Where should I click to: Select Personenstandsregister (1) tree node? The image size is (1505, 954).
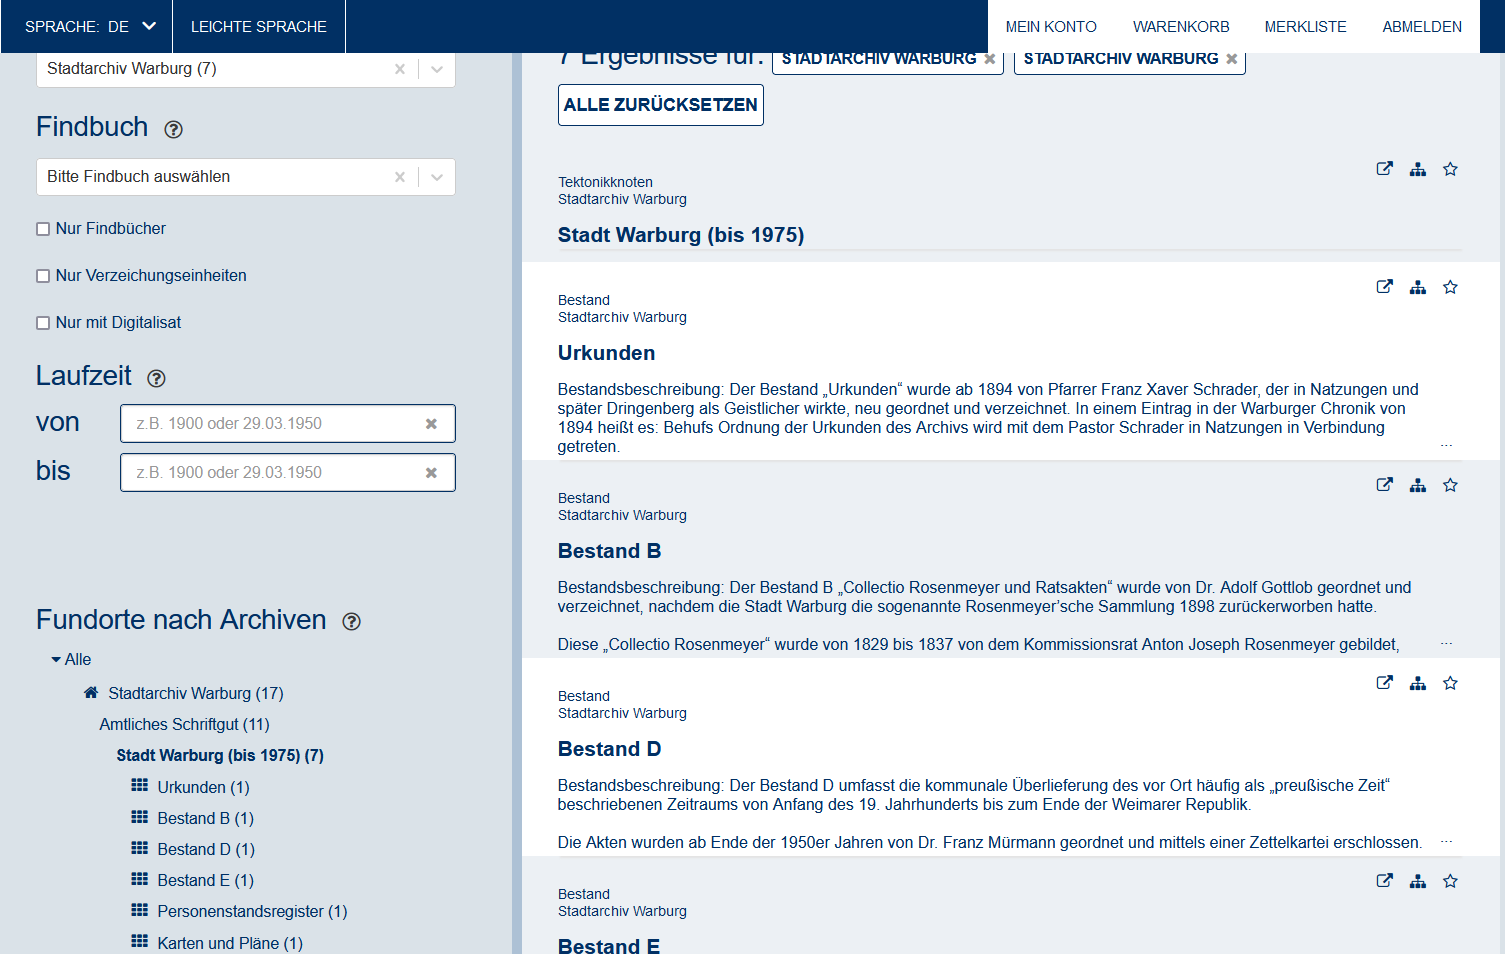(252, 911)
